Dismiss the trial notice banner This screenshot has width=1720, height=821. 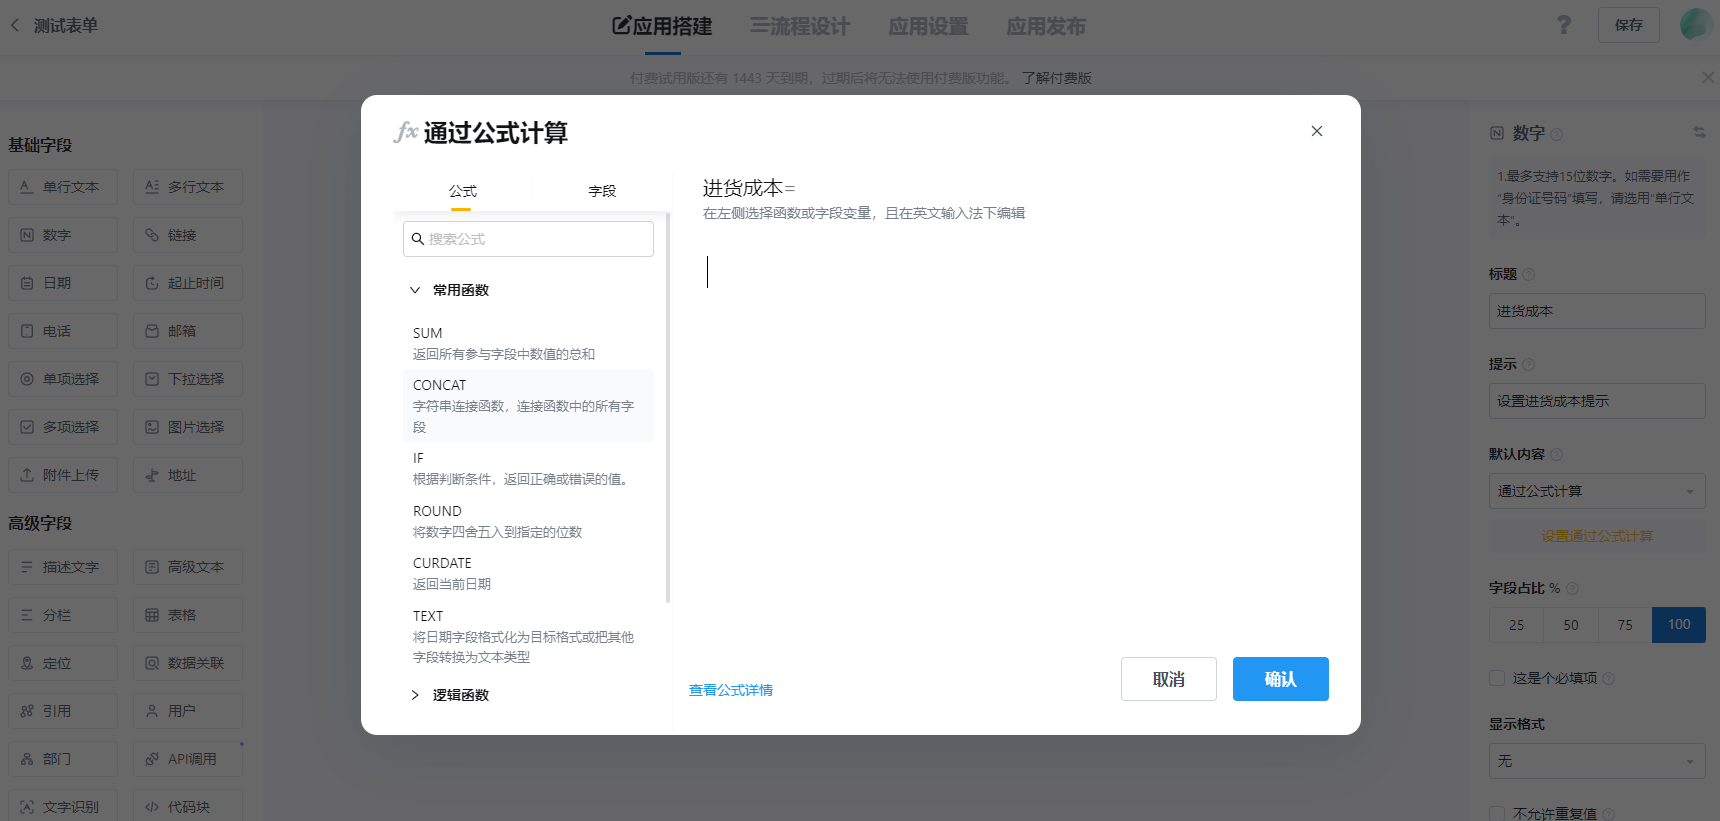tap(1708, 78)
